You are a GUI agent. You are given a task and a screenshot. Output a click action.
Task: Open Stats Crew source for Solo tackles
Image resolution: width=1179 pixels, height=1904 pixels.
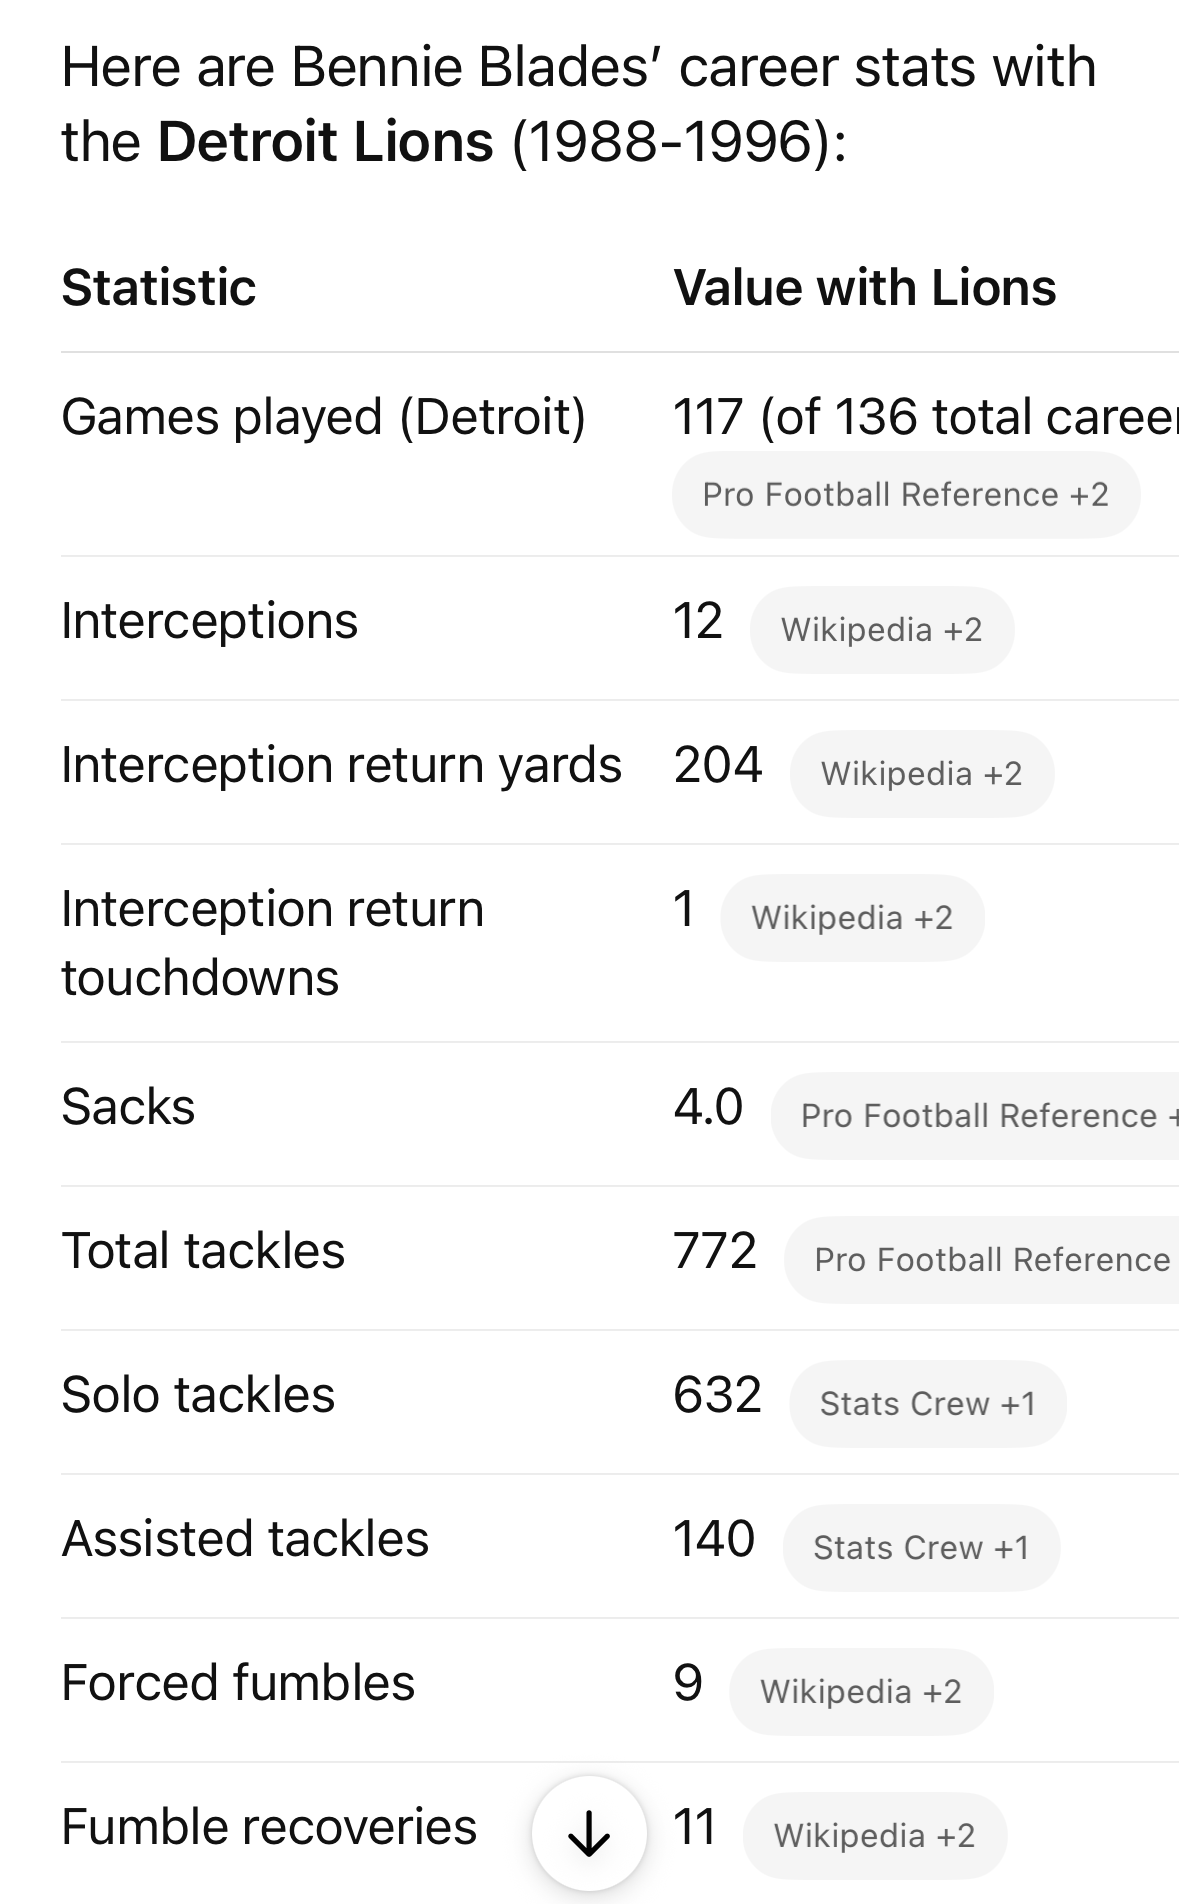point(927,1404)
